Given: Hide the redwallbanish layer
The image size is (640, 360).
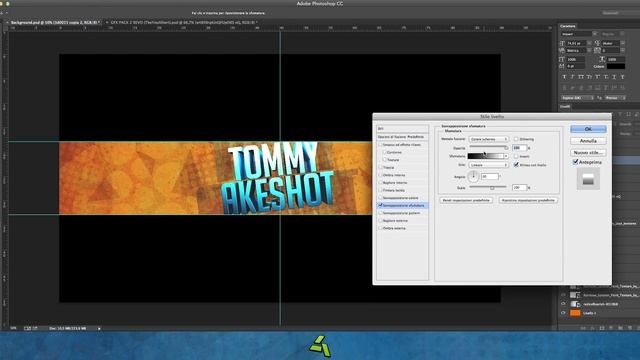Looking at the screenshot, I should 563,304.
